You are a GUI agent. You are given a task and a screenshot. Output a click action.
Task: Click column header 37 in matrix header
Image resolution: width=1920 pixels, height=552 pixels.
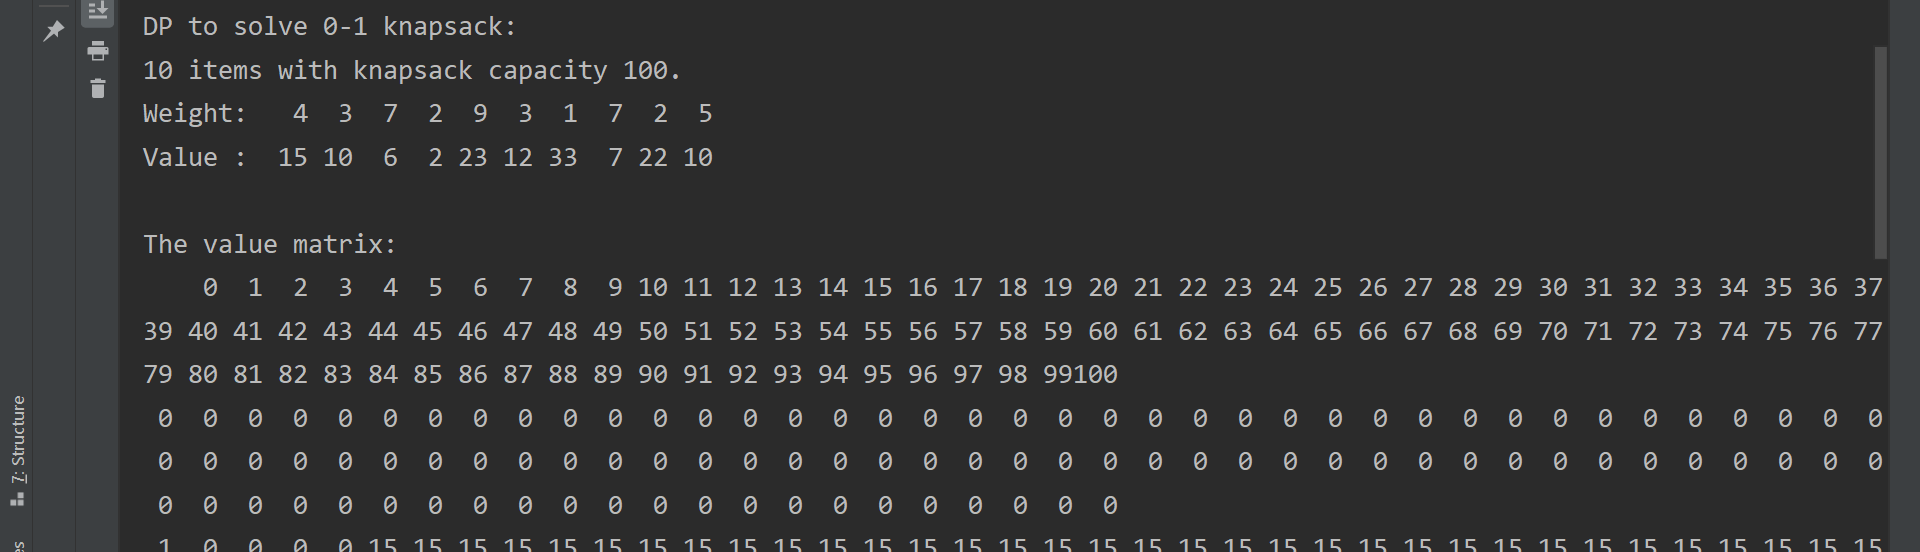[1868, 288]
